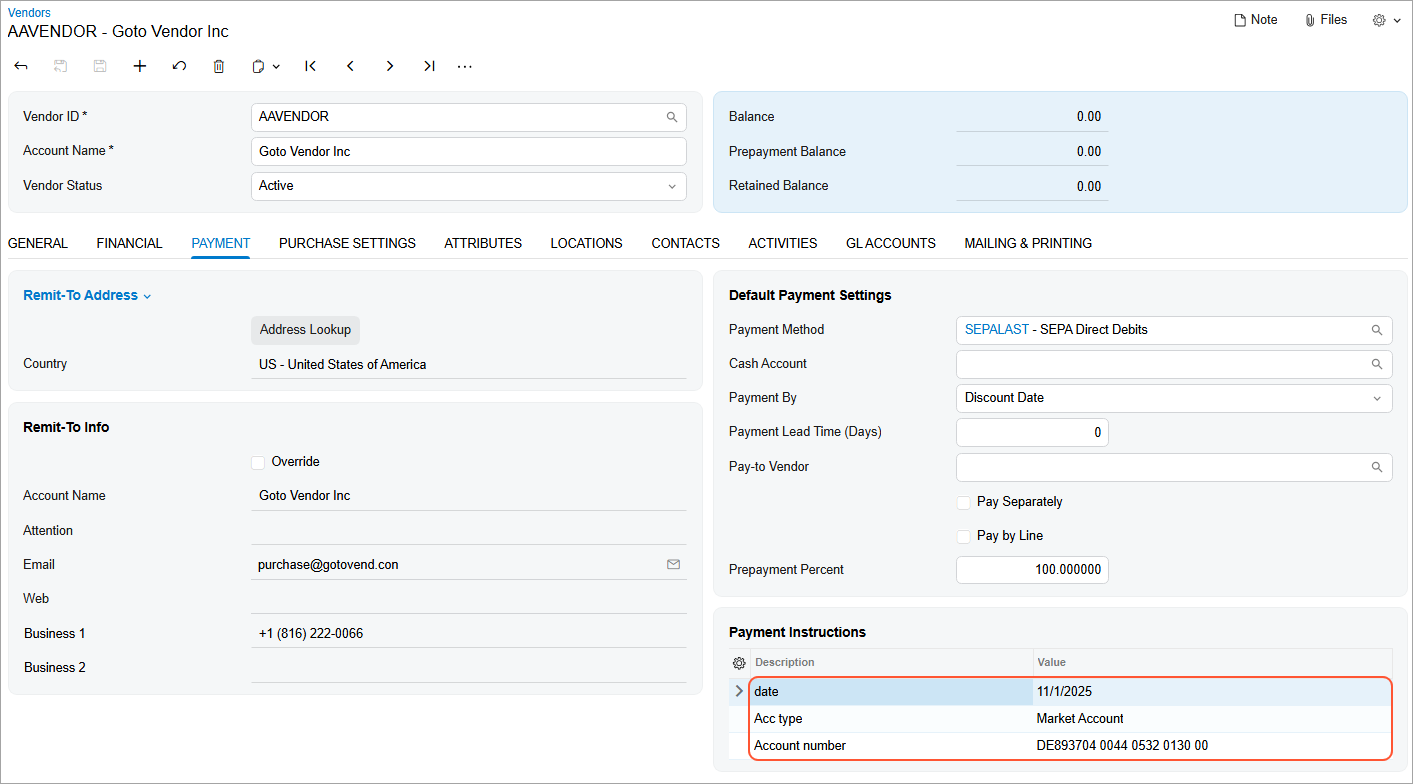Switch to the Activities tab
The image size is (1413, 784).
[x=783, y=243]
